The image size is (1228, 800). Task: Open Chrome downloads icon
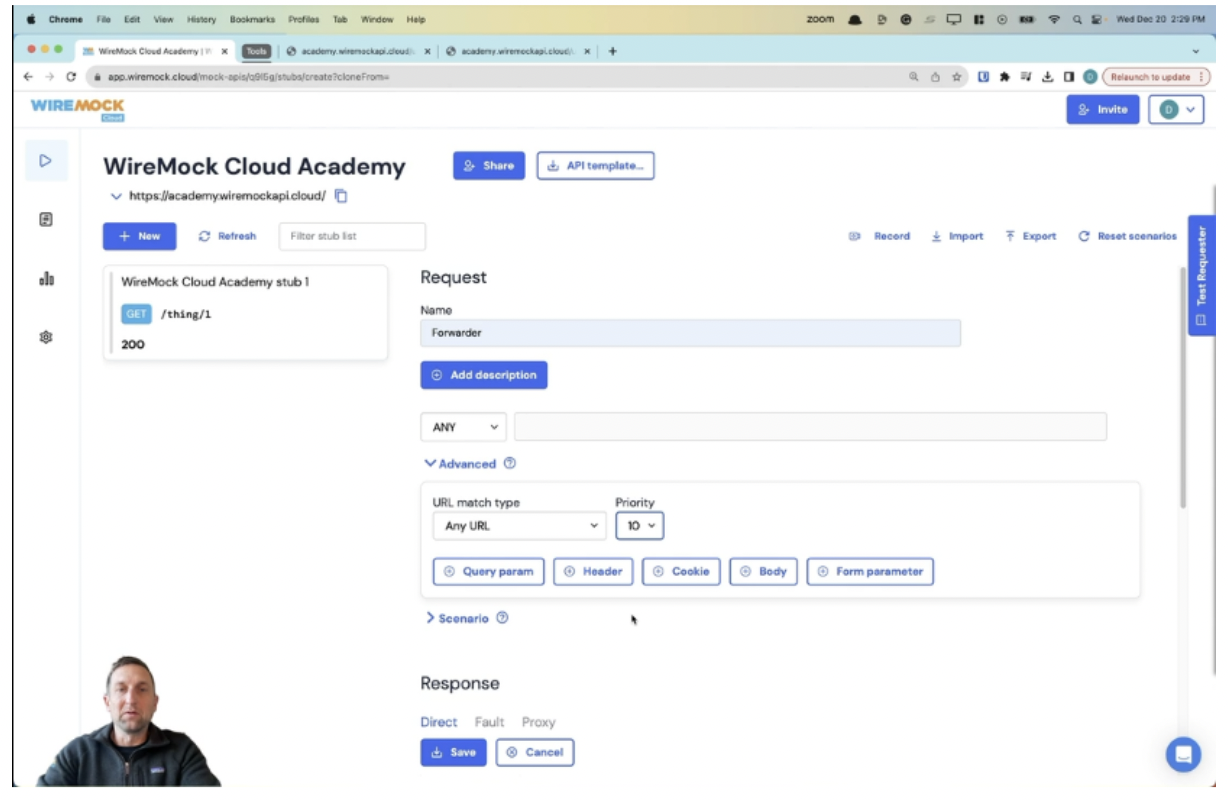[x=1047, y=77]
